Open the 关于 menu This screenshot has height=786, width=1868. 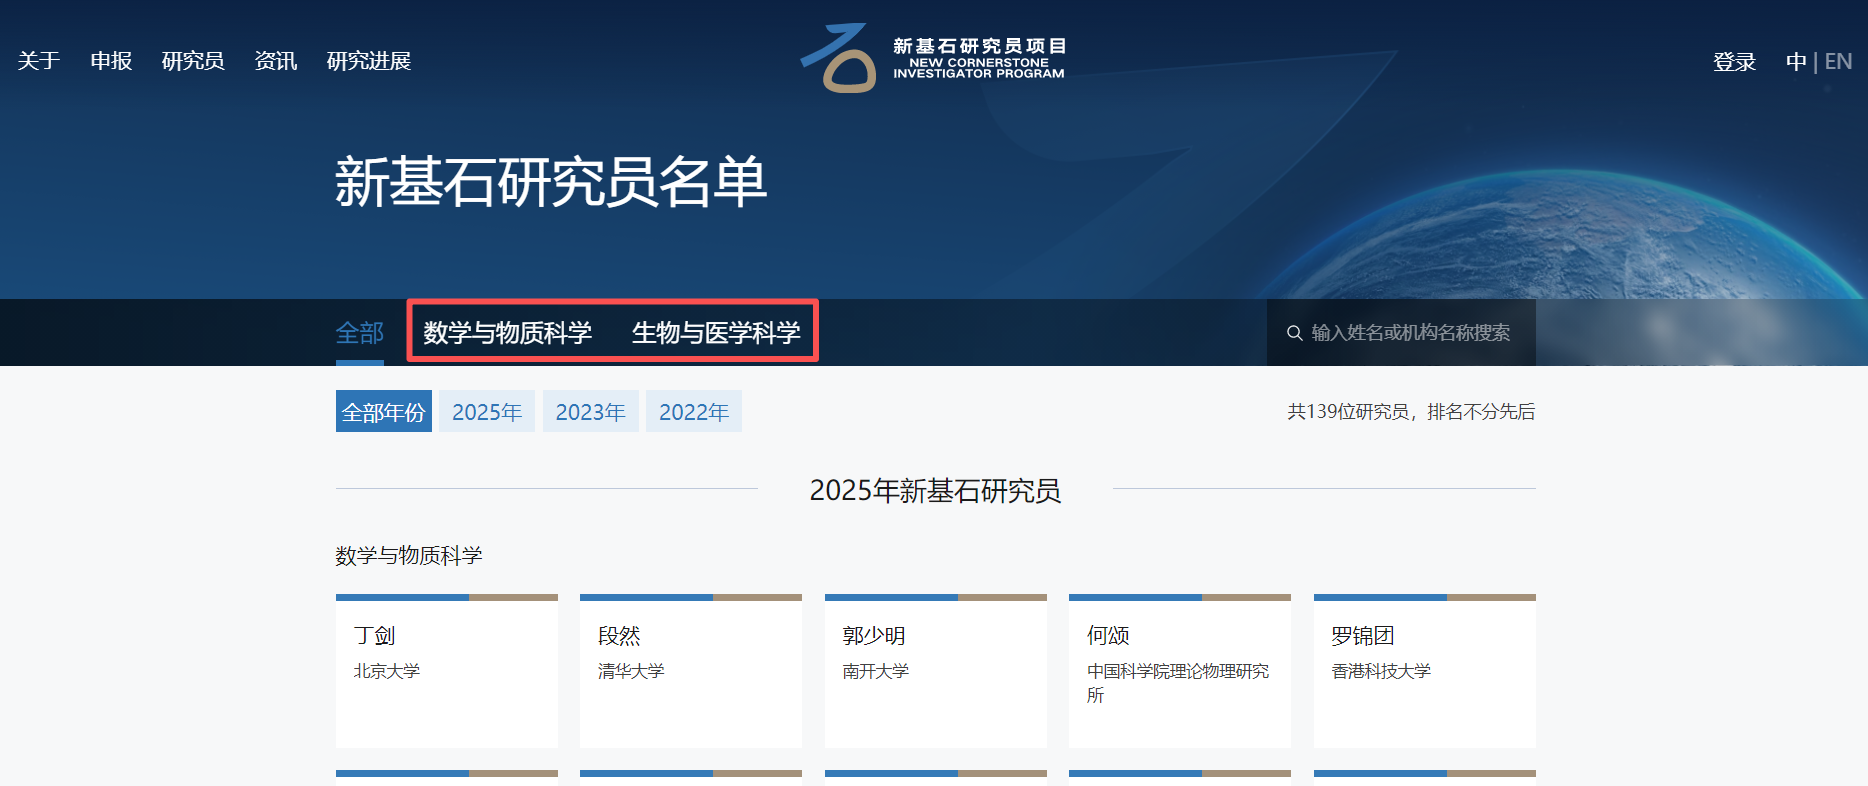[39, 61]
